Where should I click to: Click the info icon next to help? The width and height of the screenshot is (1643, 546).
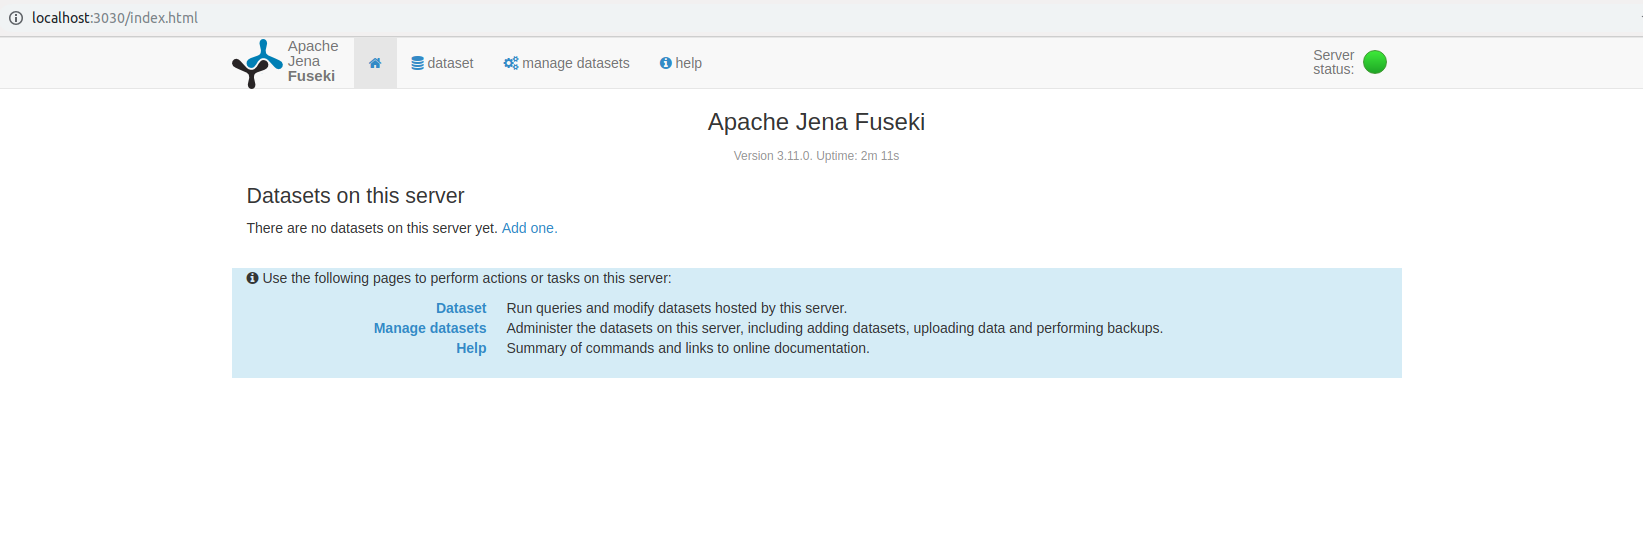tap(665, 63)
